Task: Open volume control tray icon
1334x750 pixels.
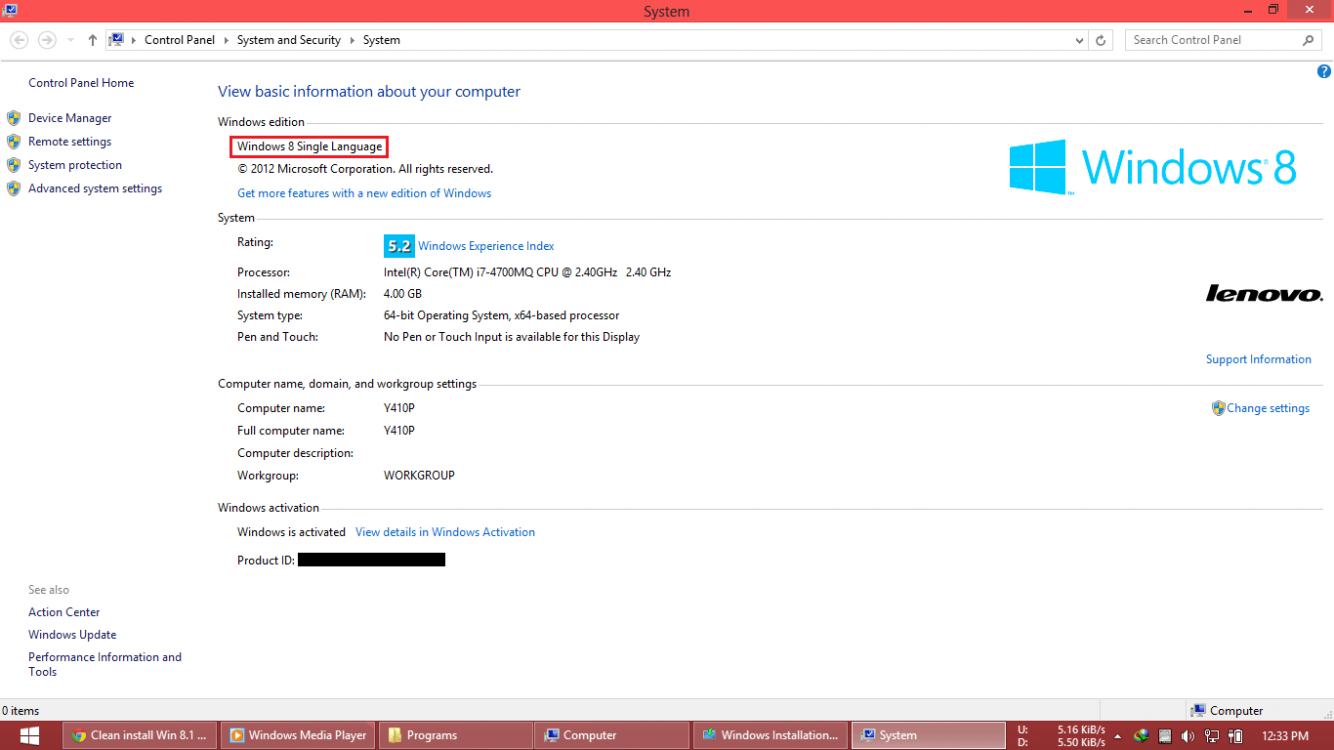Action: pyautogui.click(x=1188, y=736)
